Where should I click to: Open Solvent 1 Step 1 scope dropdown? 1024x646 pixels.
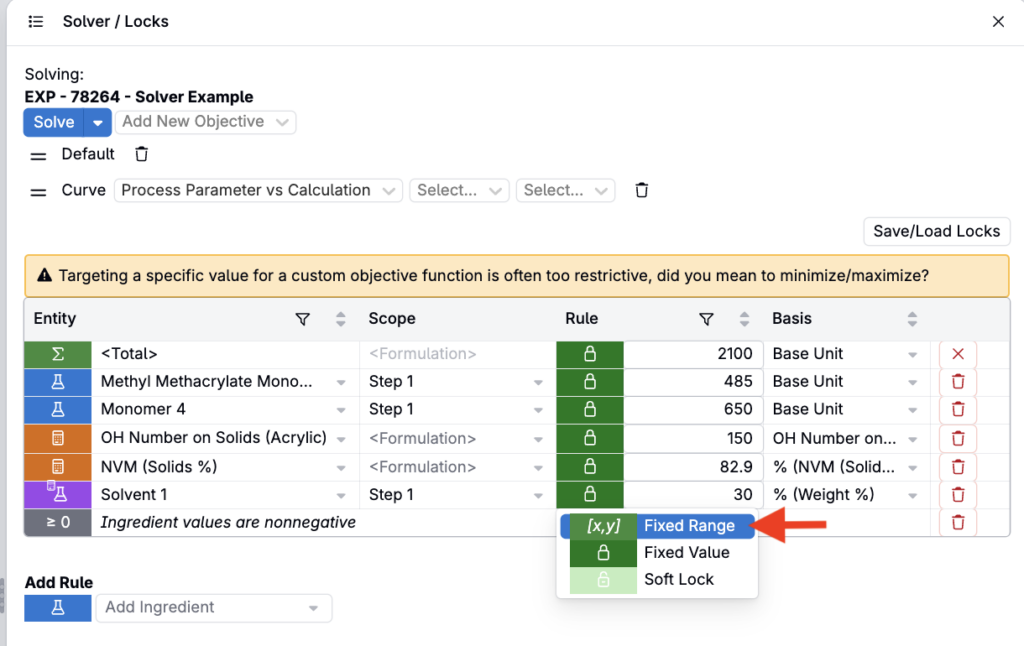coord(538,496)
